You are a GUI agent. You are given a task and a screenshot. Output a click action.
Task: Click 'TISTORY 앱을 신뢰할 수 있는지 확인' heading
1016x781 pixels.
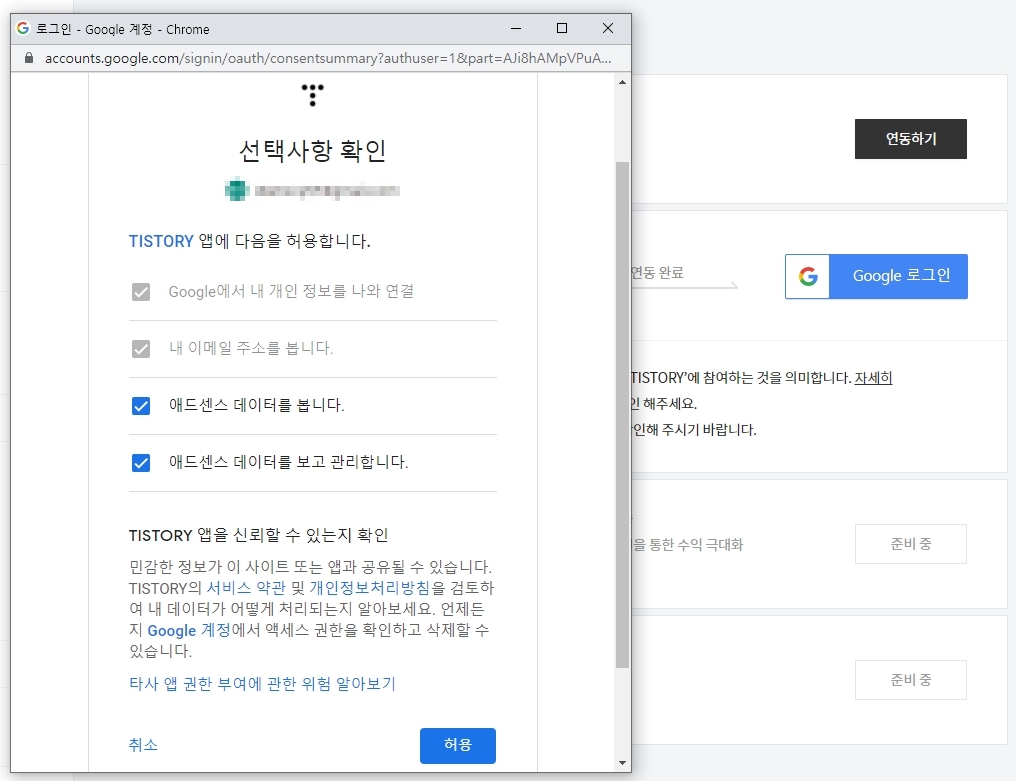[259, 535]
